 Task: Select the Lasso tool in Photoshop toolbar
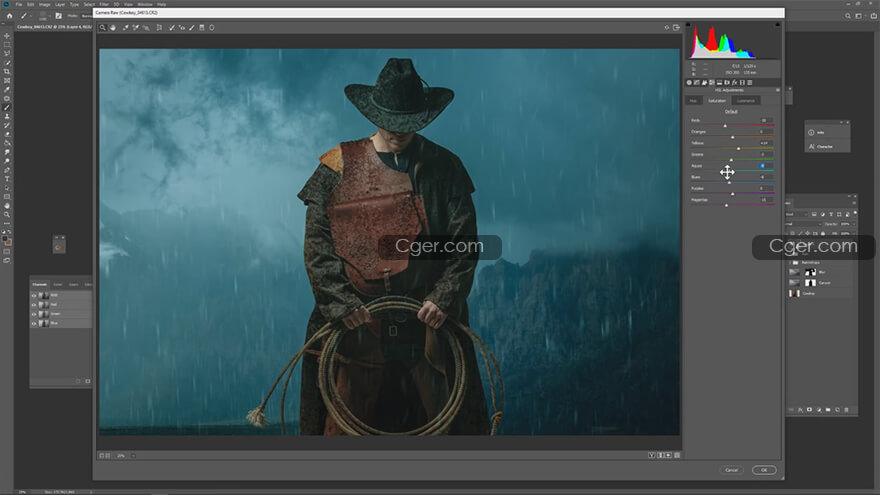7,54
